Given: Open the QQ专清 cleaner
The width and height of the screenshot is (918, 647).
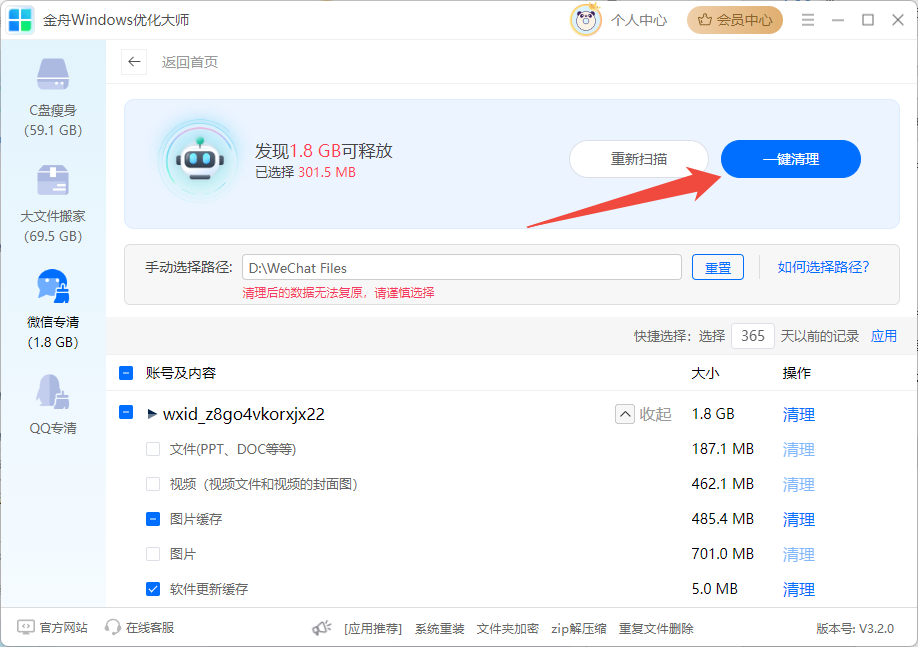Looking at the screenshot, I should pyautogui.click(x=53, y=404).
